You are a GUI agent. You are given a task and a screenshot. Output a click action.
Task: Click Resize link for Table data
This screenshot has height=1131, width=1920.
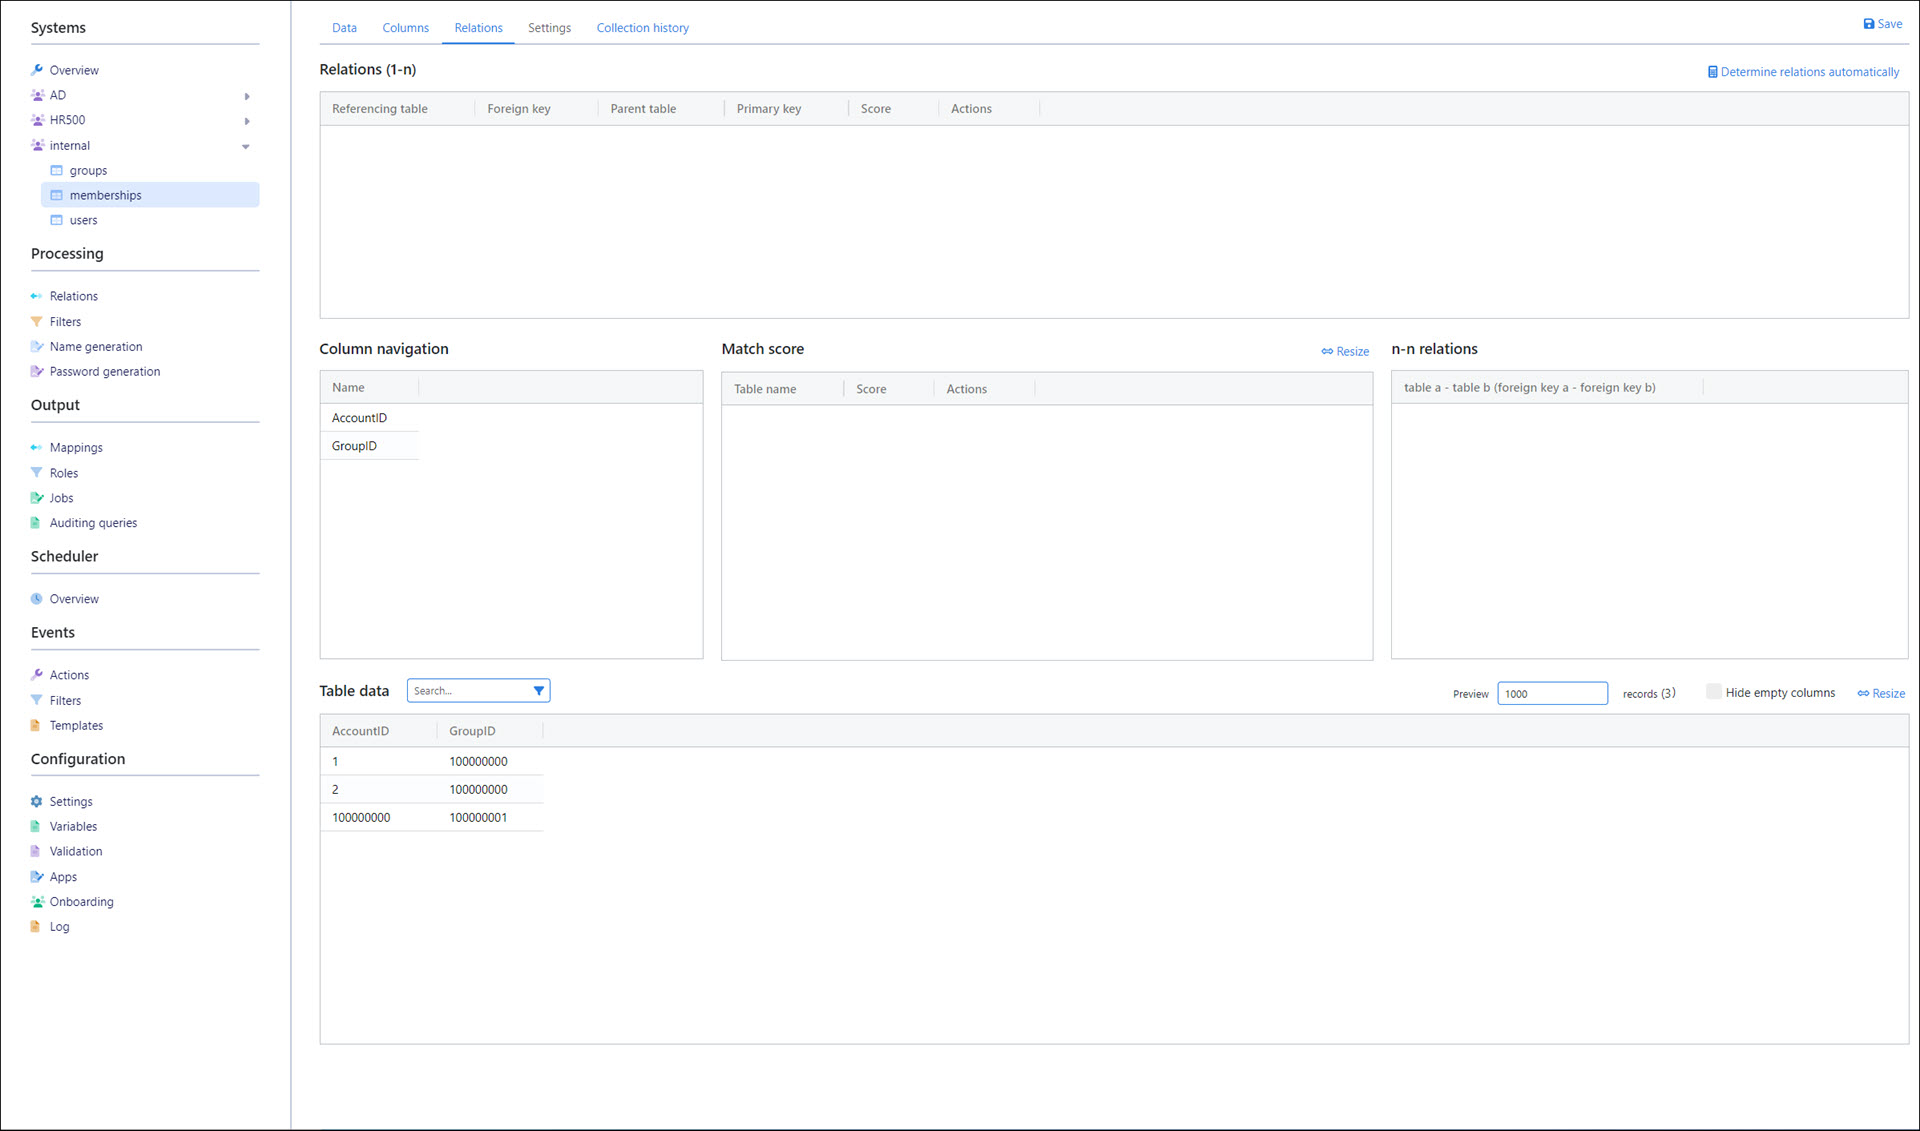click(1881, 694)
